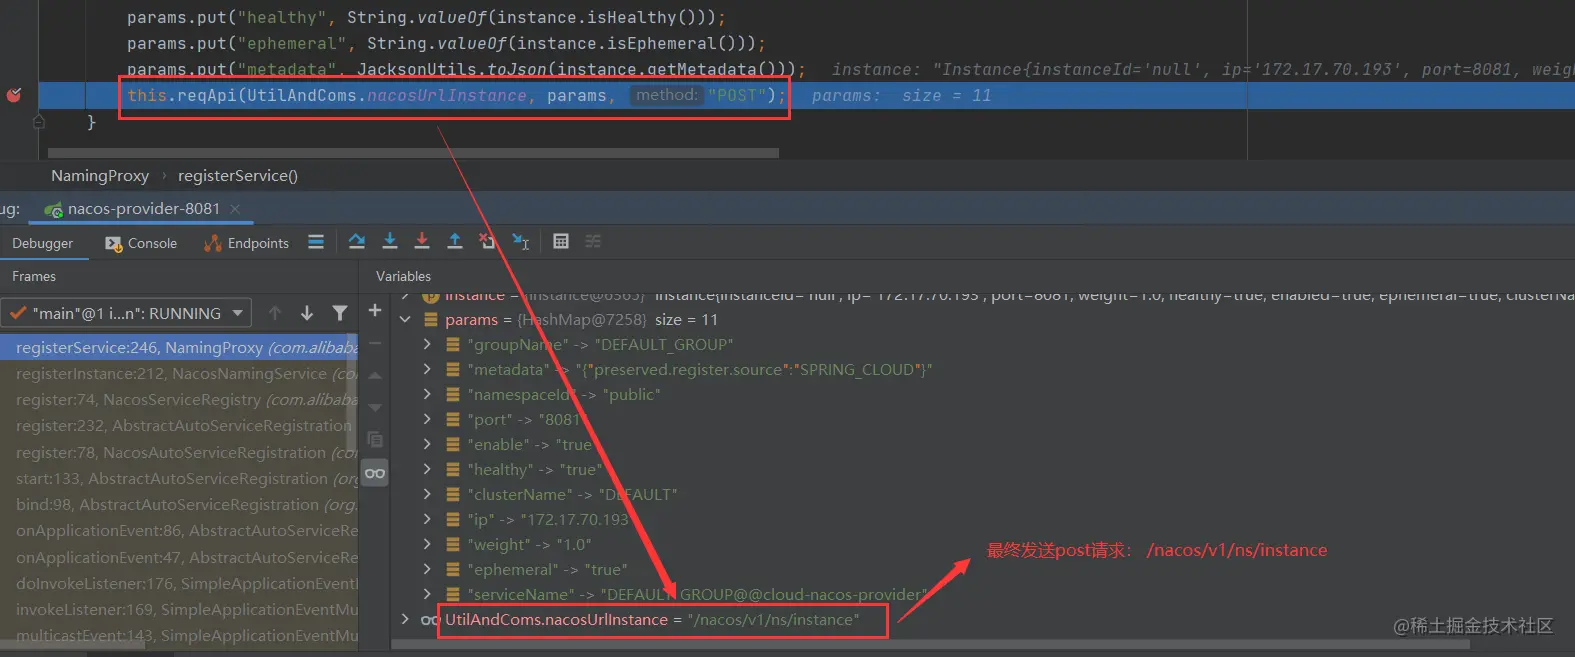Close the nacos-provider-8081 debug tab
1575x657 pixels.
[235, 209]
